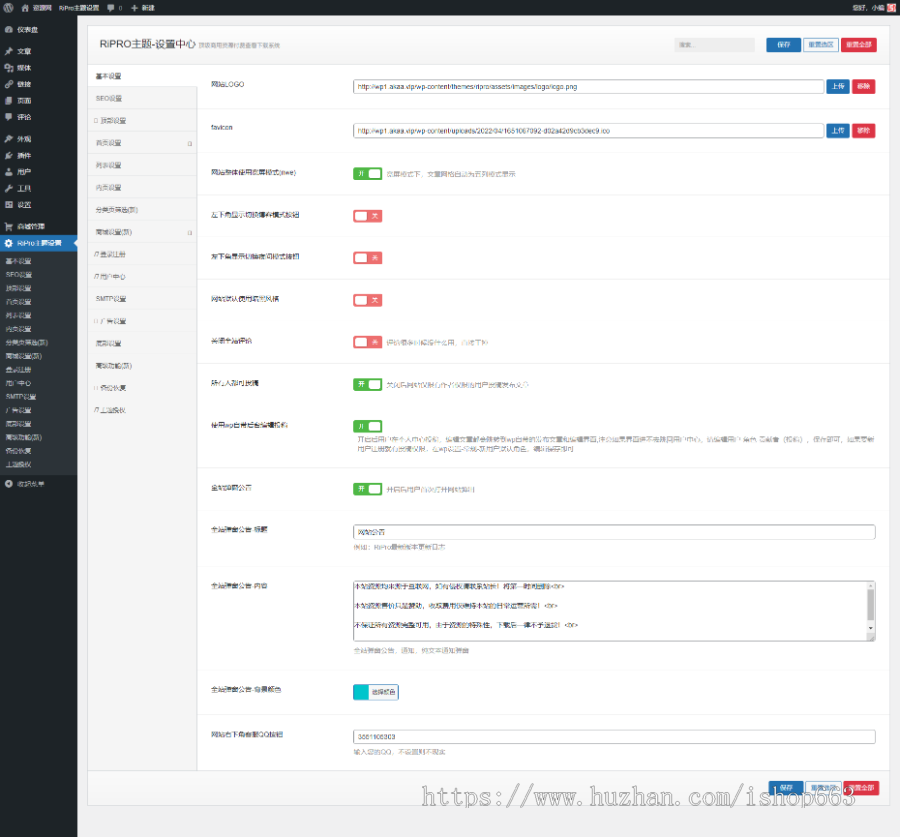Open the WordPress logo menu
Image resolution: width=900 pixels, height=837 pixels.
[8, 7]
